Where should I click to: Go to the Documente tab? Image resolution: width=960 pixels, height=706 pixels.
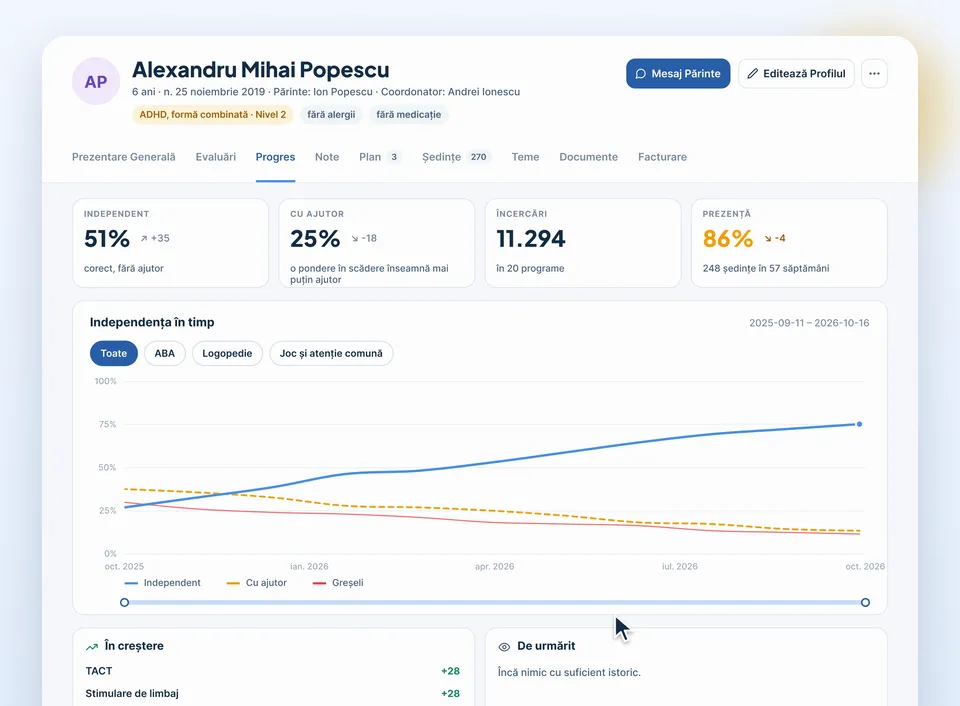[588, 157]
